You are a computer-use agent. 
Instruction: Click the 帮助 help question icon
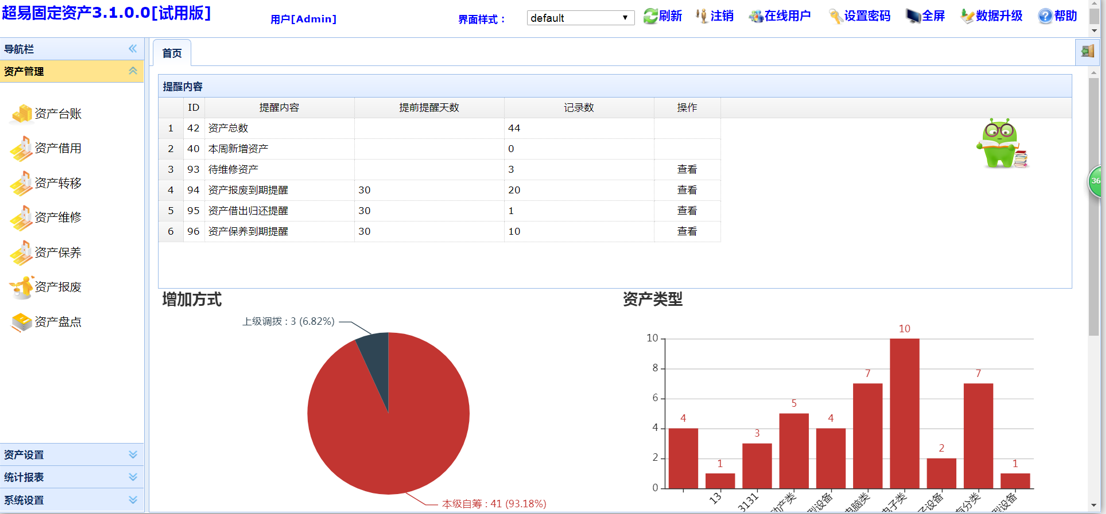pos(1045,16)
